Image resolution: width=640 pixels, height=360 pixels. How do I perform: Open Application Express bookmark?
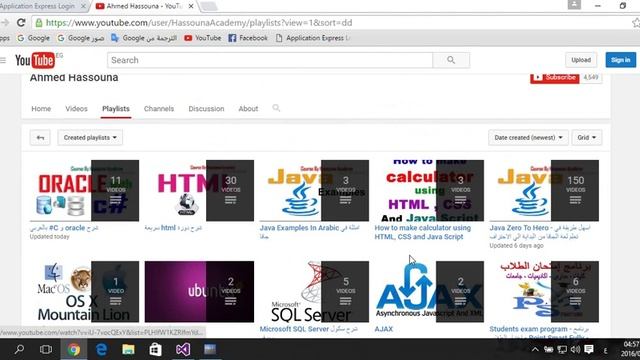coord(313,38)
